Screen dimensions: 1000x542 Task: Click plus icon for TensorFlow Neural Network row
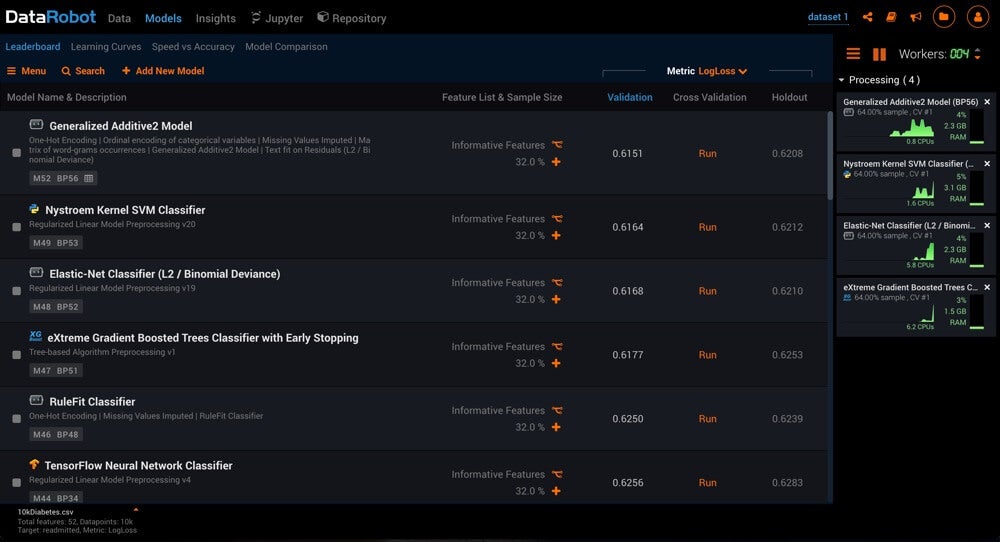click(556, 491)
